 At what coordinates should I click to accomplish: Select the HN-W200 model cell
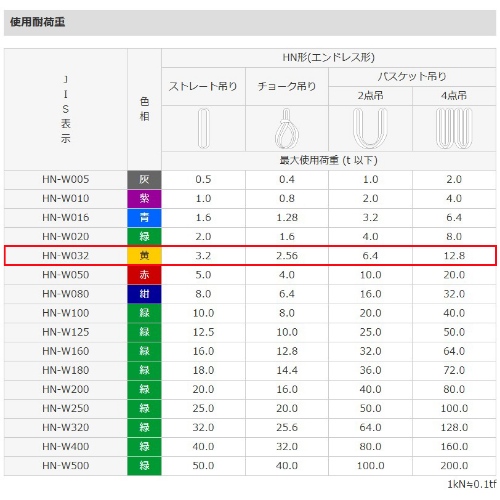tap(66, 389)
